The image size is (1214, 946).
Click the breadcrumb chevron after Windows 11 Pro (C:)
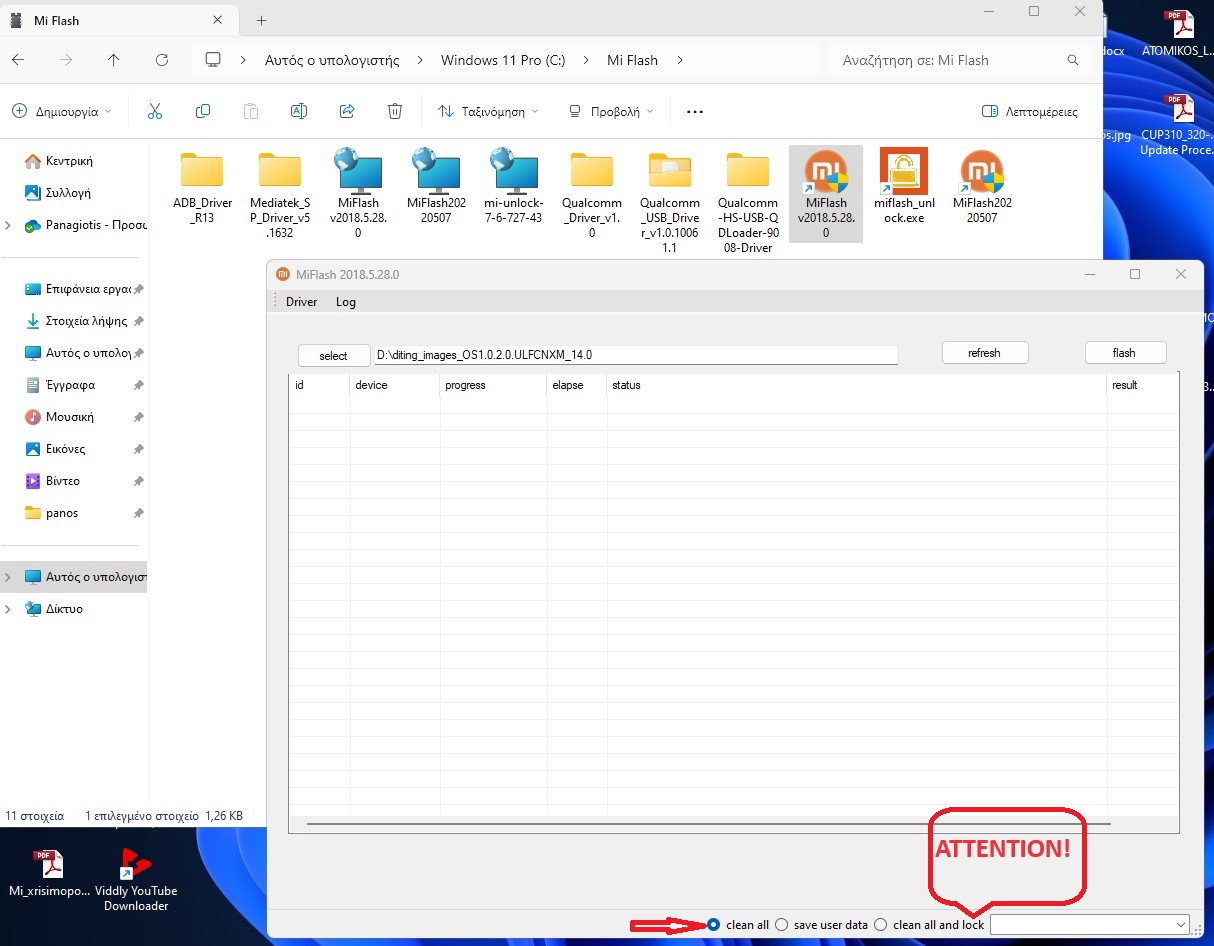(x=587, y=60)
